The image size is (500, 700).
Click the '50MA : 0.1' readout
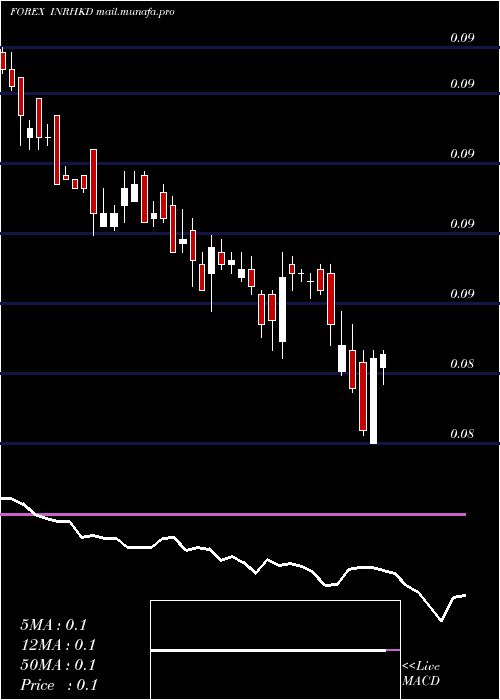[x=58, y=665]
